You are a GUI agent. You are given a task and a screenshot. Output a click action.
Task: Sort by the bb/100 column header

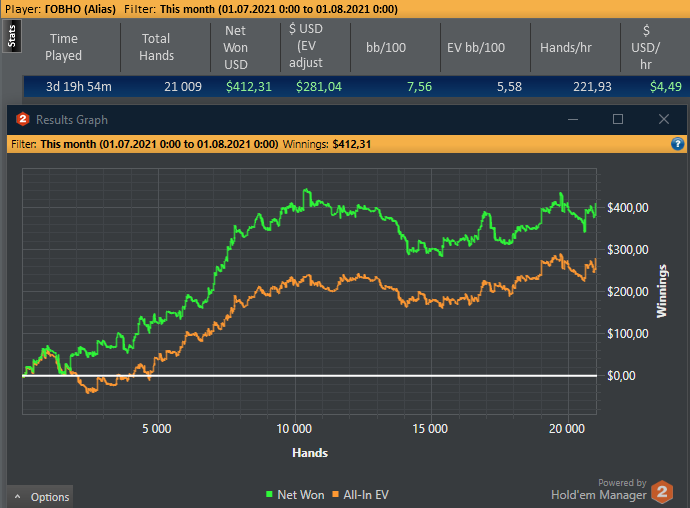(x=386, y=48)
